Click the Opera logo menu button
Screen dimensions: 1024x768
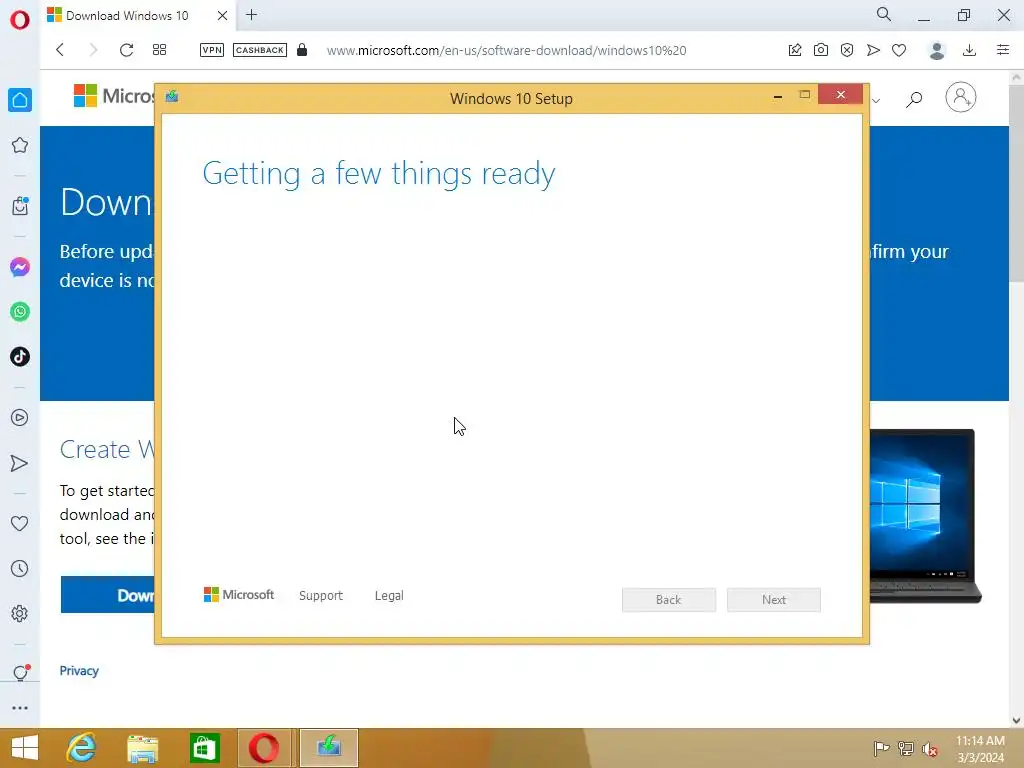click(20, 20)
